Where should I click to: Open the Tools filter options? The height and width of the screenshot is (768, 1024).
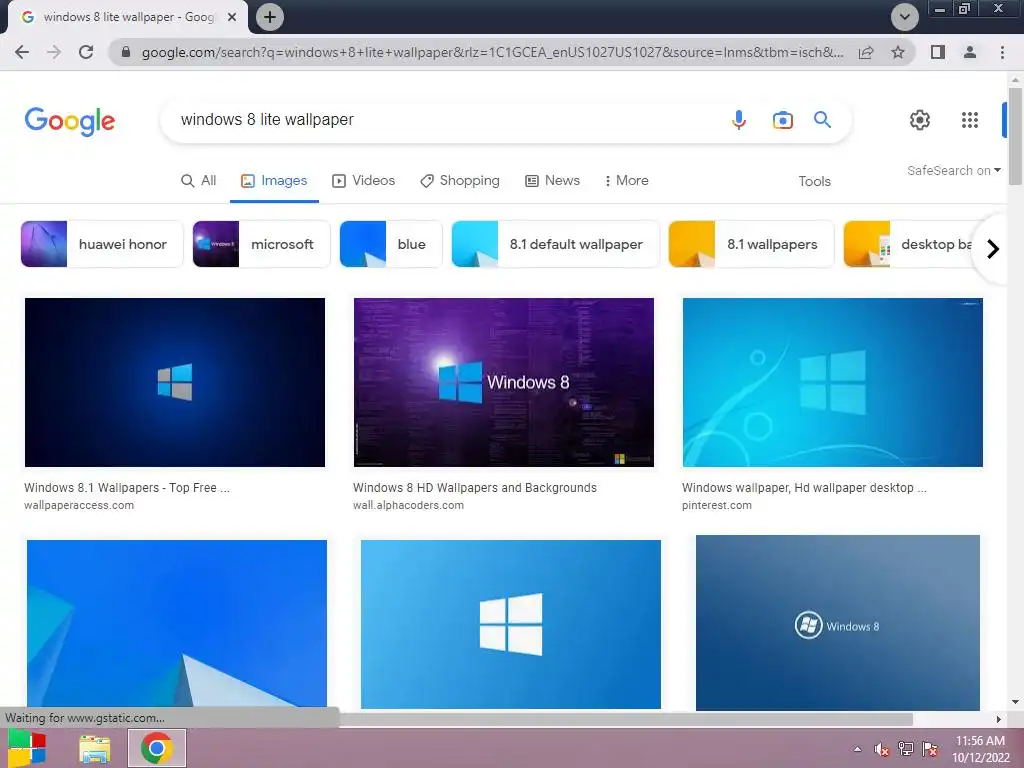tap(814, 182)
